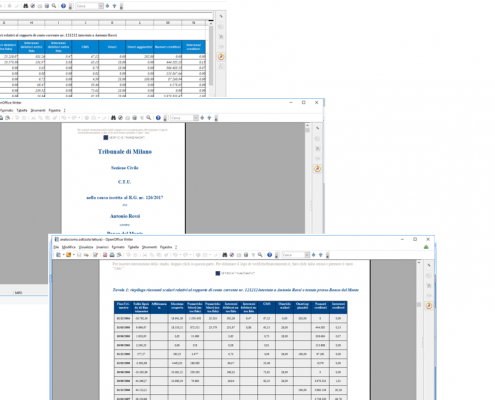Print document from anatocismo Writer toolbar
Screen dimensions: 495x400
point(112,255)
